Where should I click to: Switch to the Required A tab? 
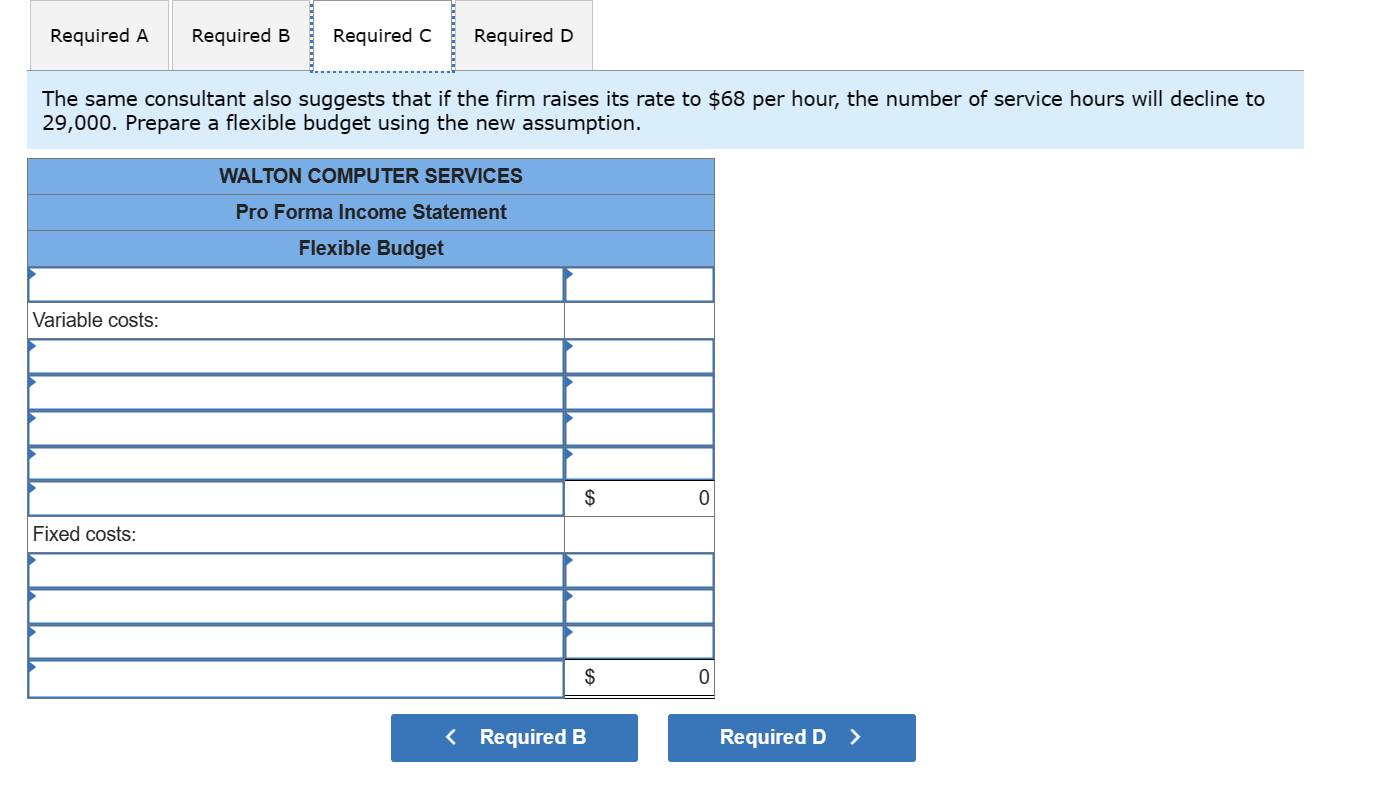click(x=99, y=36)
